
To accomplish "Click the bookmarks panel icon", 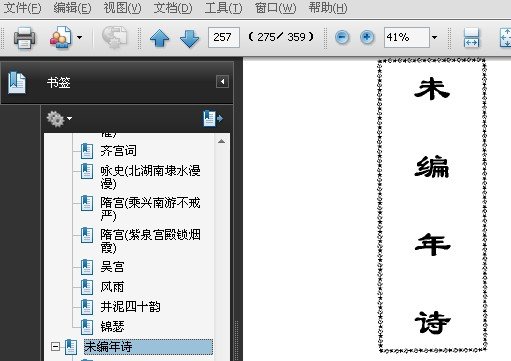I will click(17, 82).
